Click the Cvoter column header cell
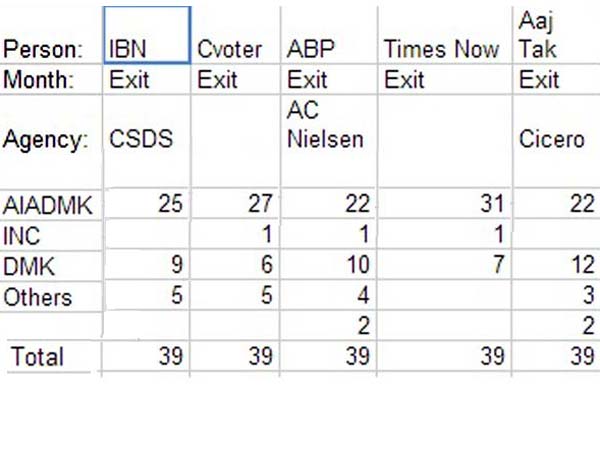Image resolution: width=600 pixels, height=450 pixels. 236,36
